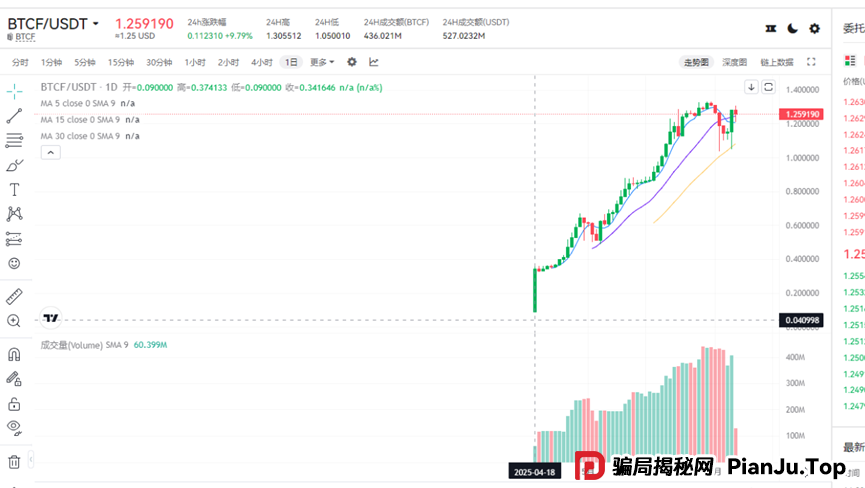Select the 15分钟 interval

(121, 62)
